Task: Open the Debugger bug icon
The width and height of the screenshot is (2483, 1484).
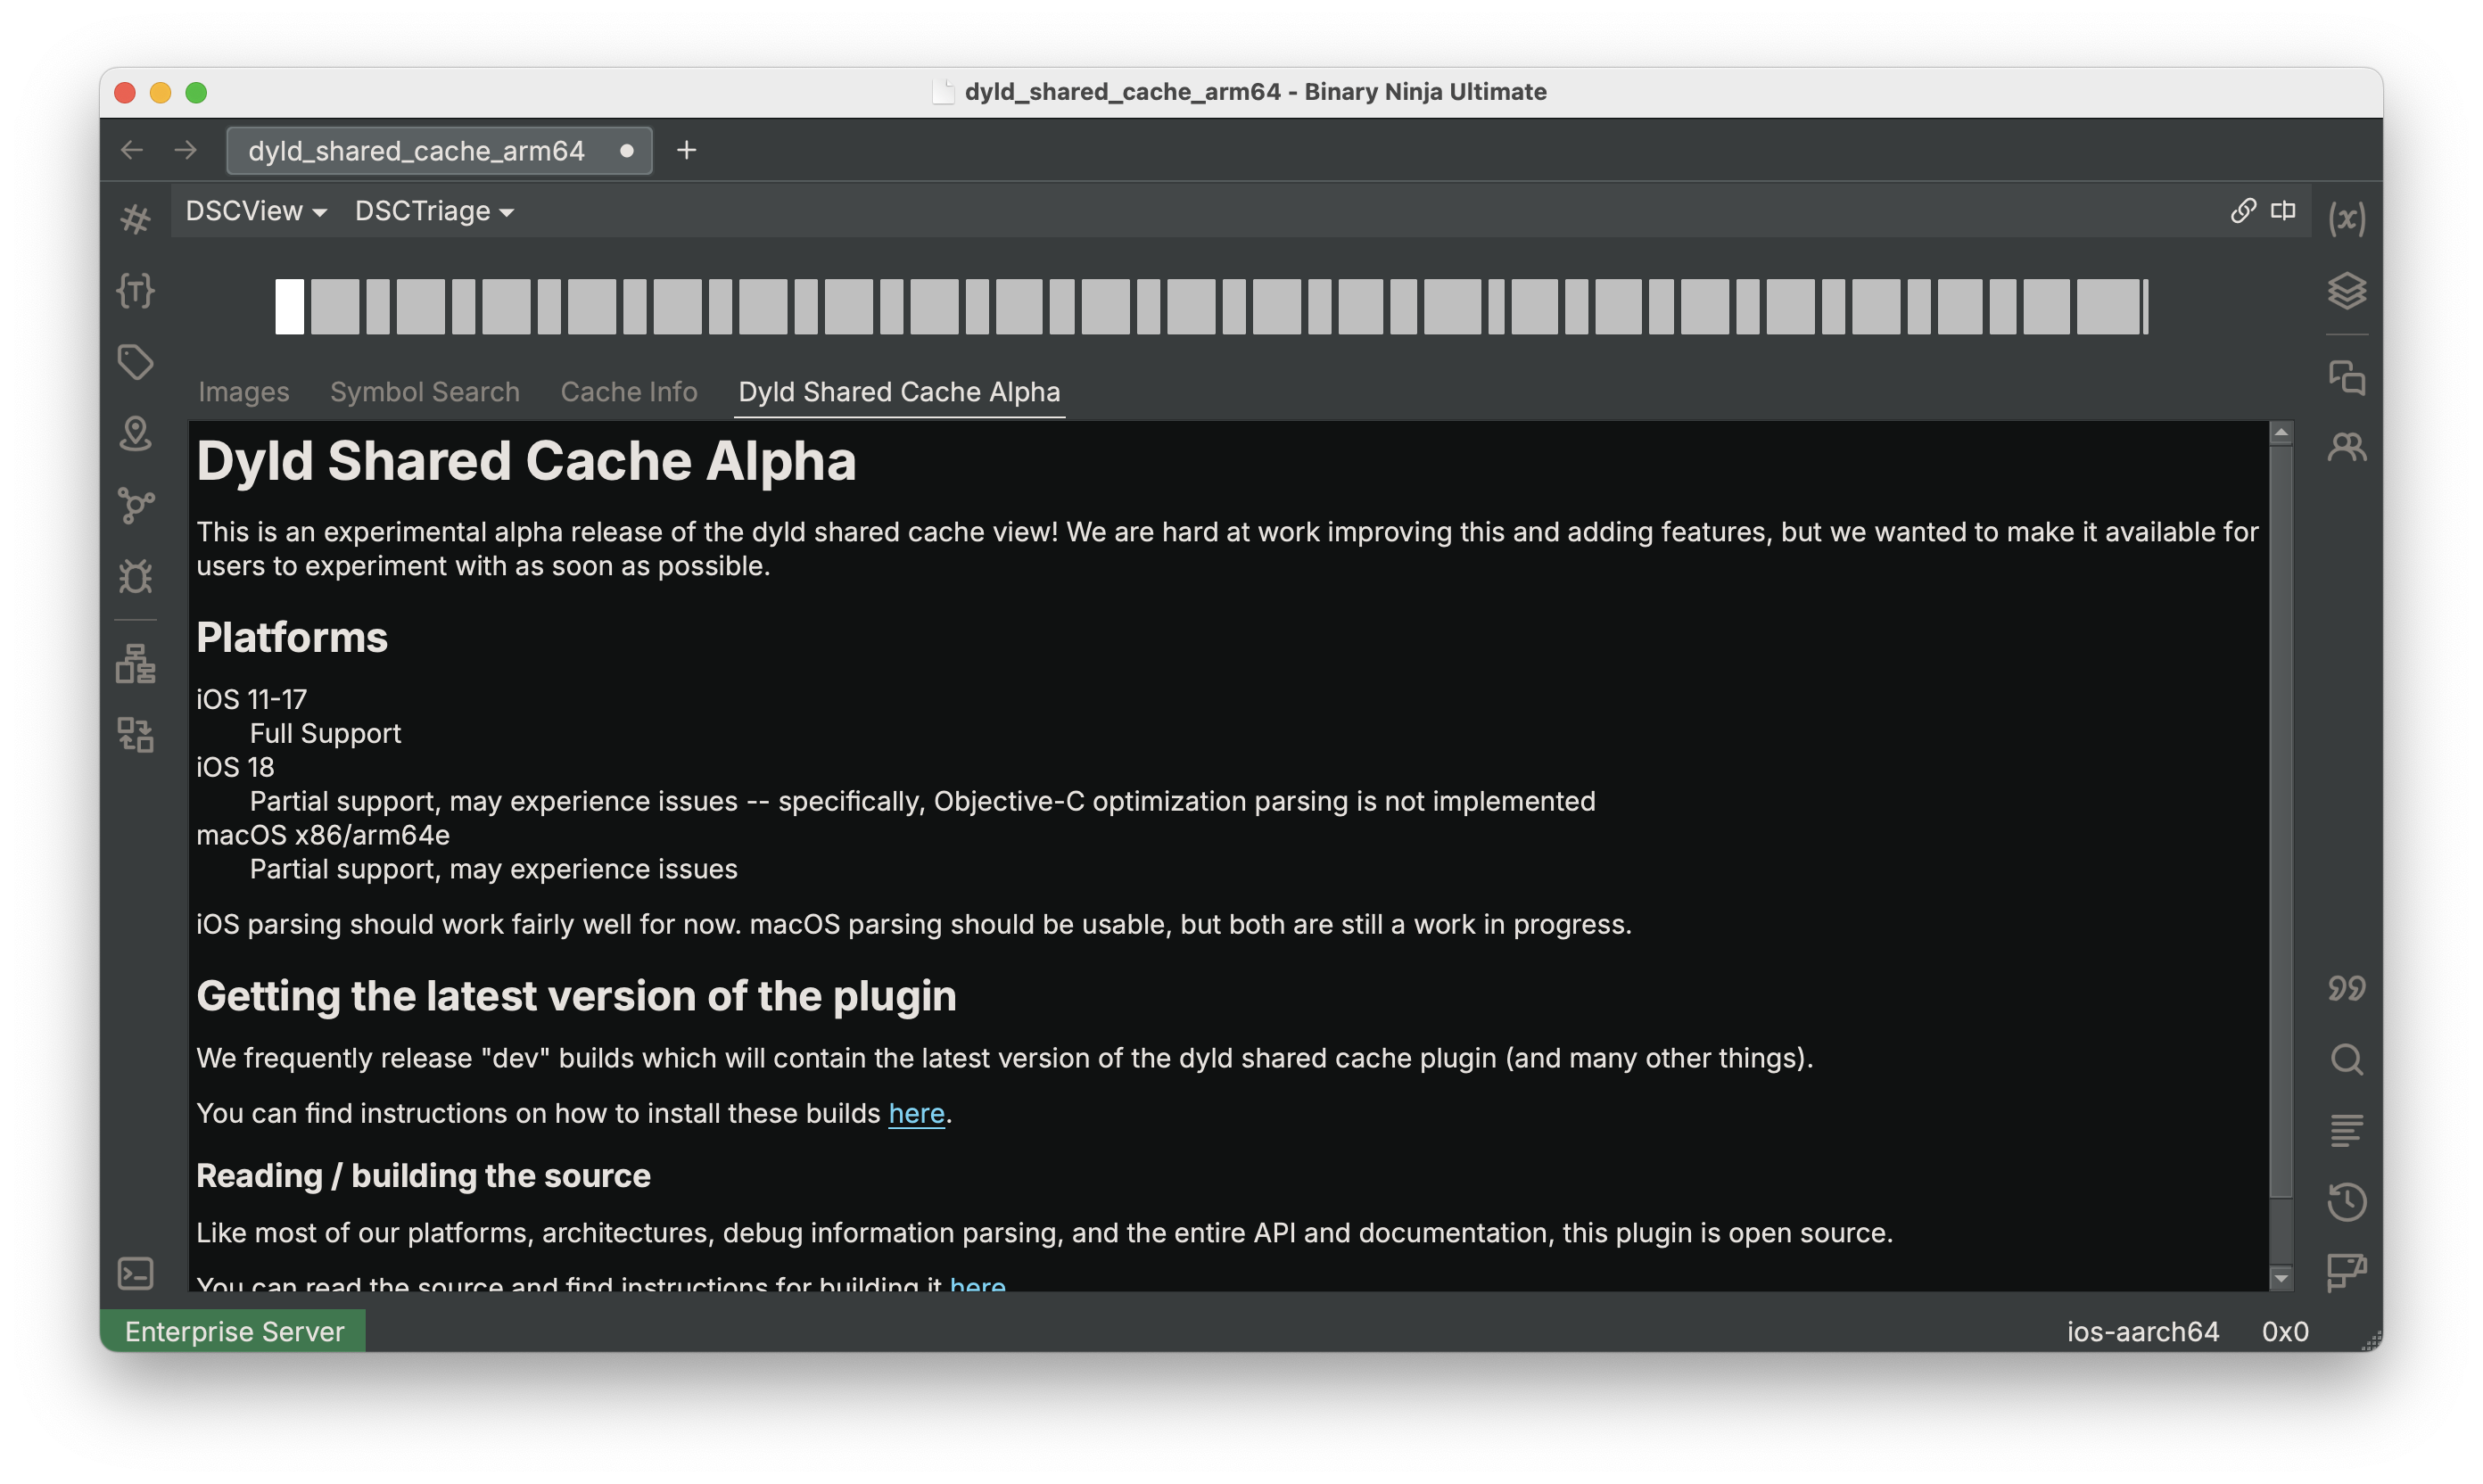Action: 135,576
